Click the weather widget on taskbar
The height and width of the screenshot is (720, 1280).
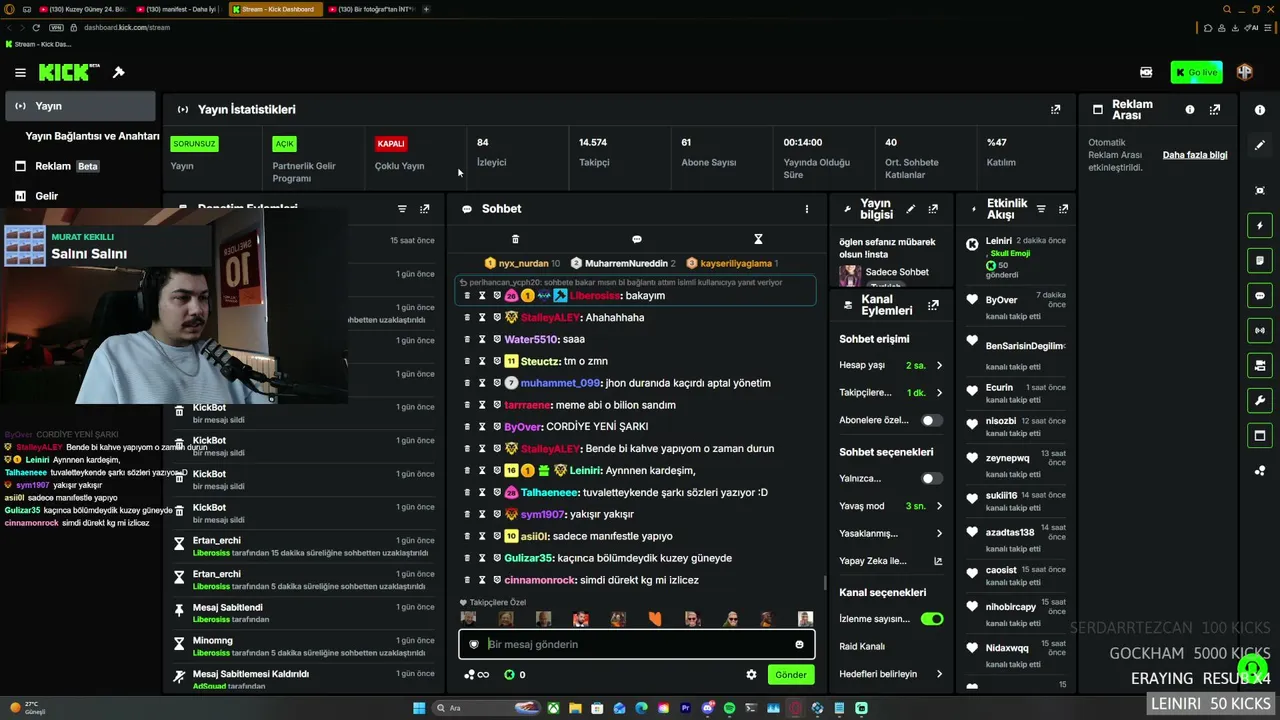30,708
